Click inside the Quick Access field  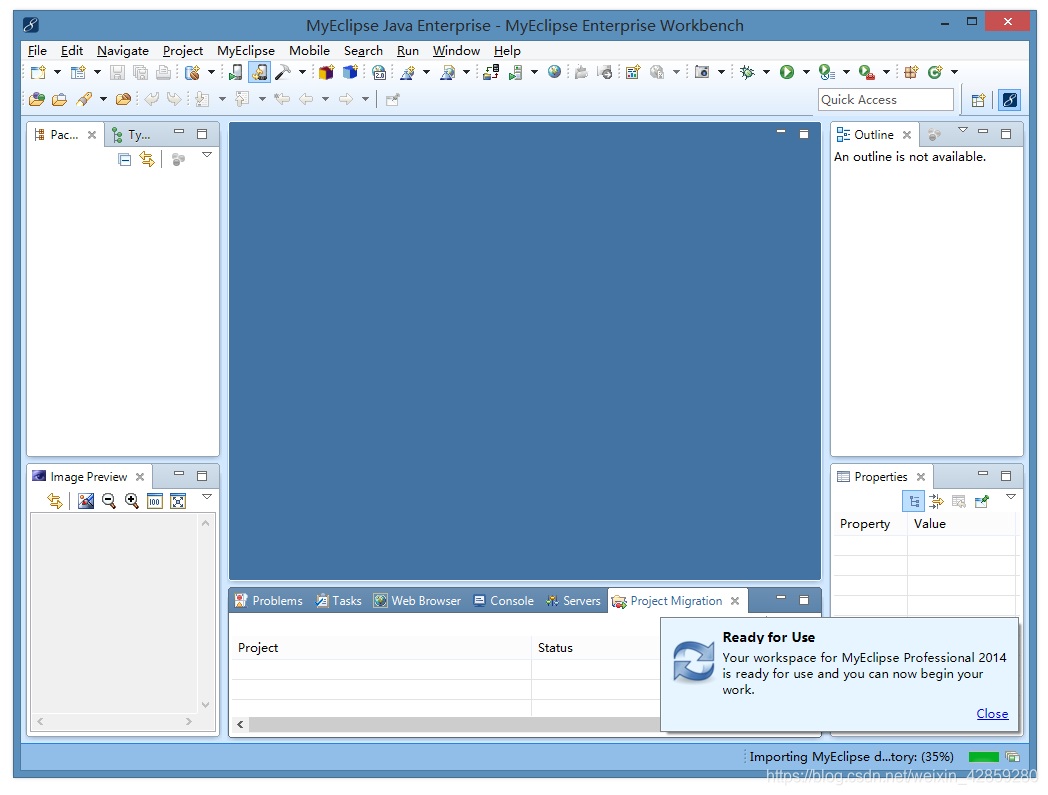[884, 99]
